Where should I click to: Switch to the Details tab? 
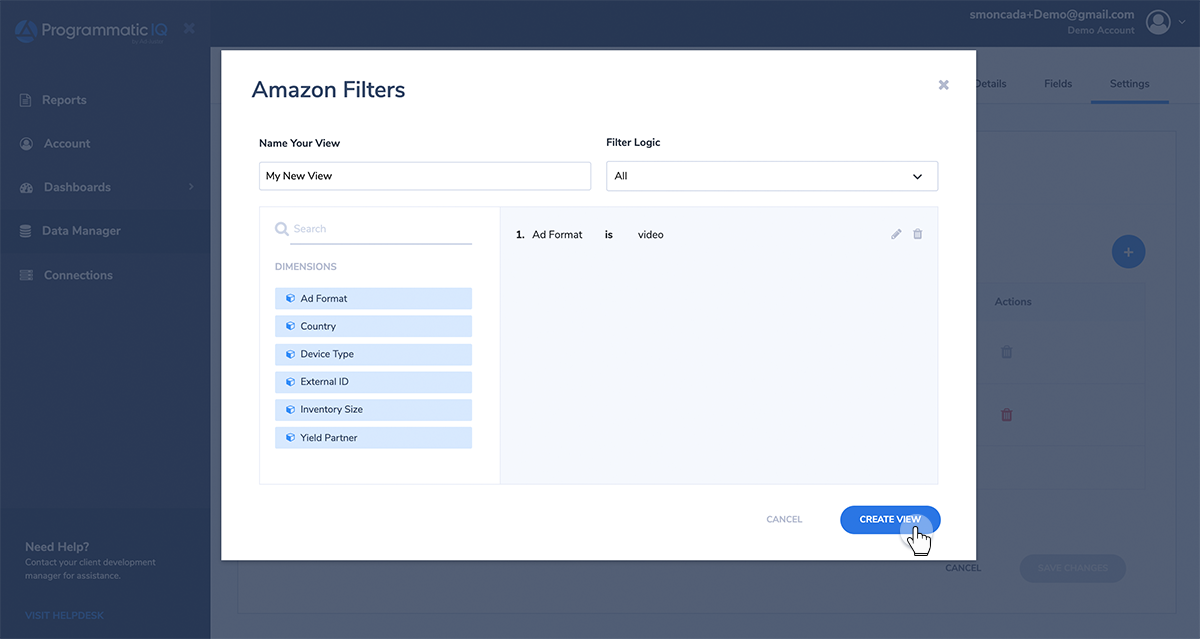pos(990,84)
